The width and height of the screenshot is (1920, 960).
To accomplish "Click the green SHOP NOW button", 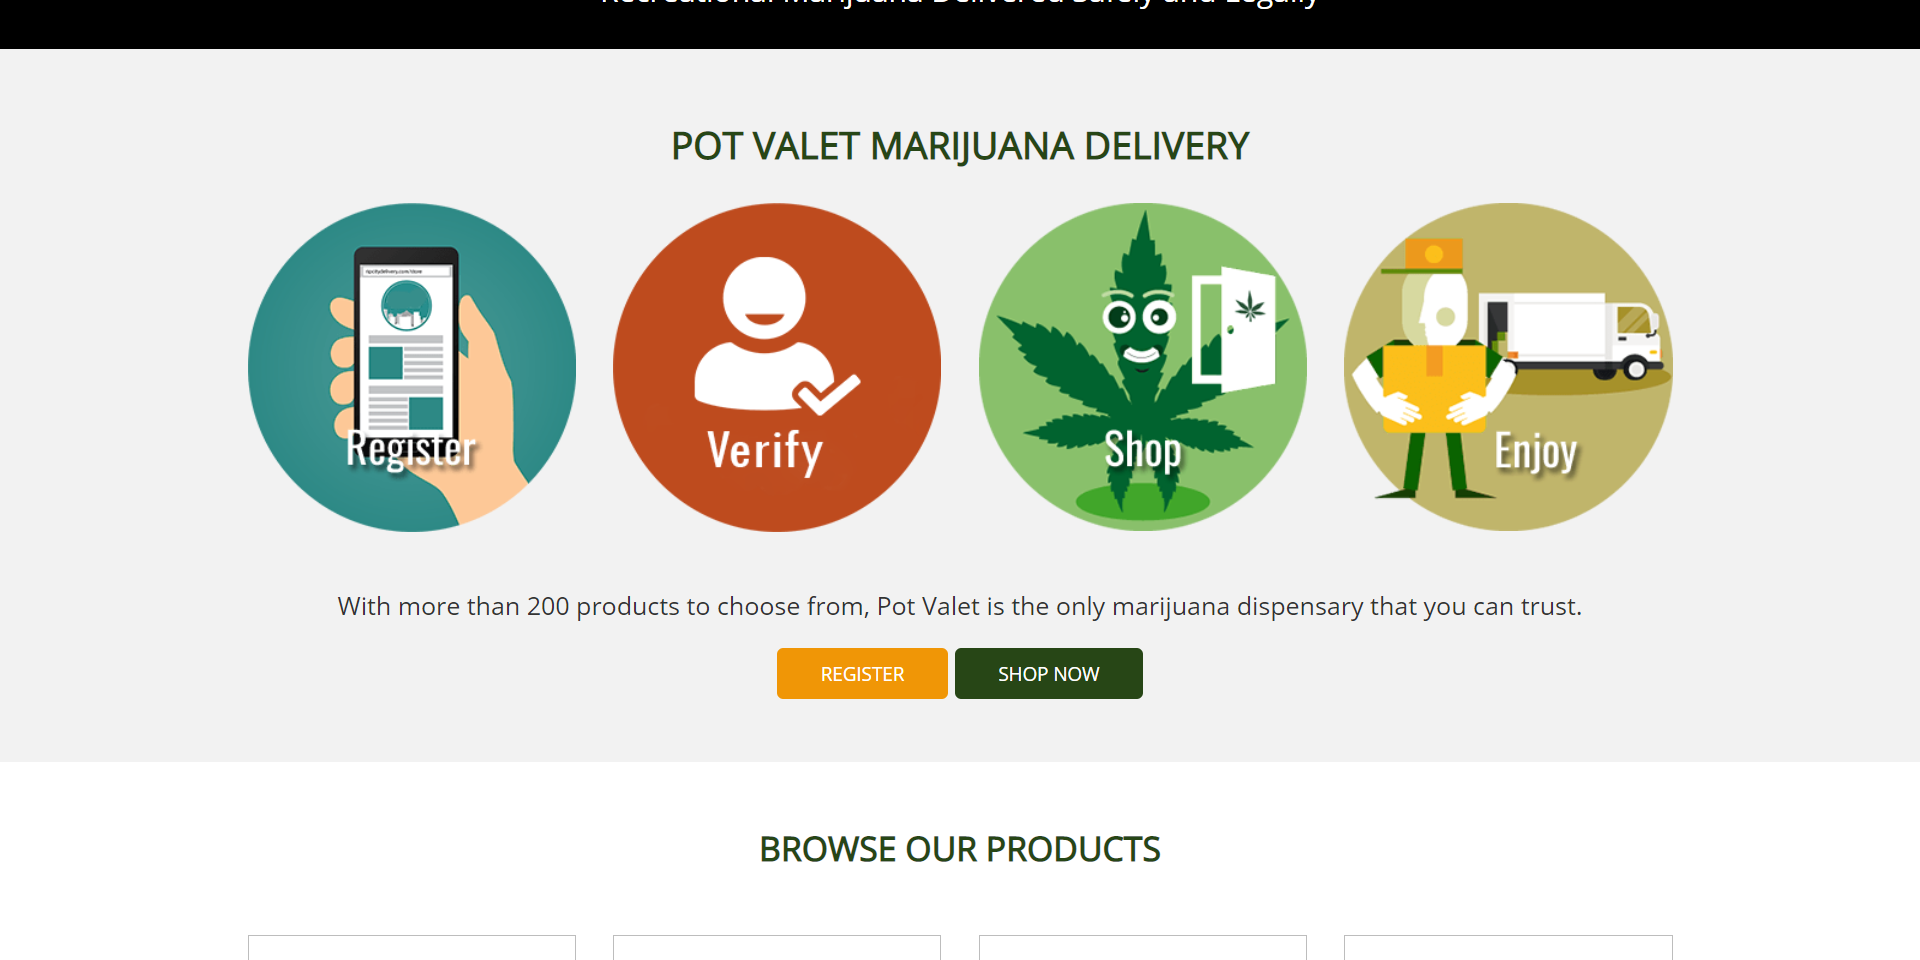I will (x=1049, y=673).
